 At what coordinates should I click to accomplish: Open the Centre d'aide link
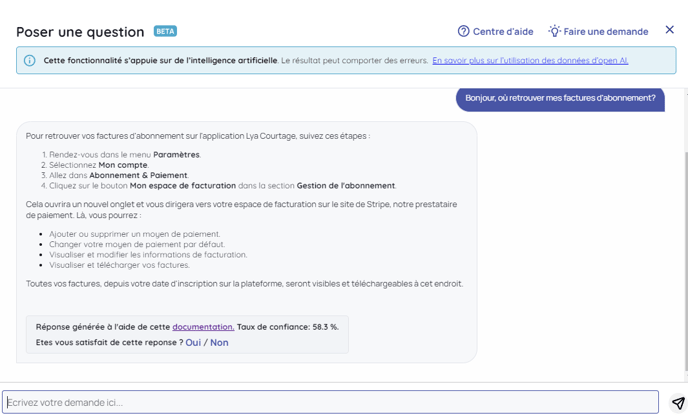pos(503,31)
